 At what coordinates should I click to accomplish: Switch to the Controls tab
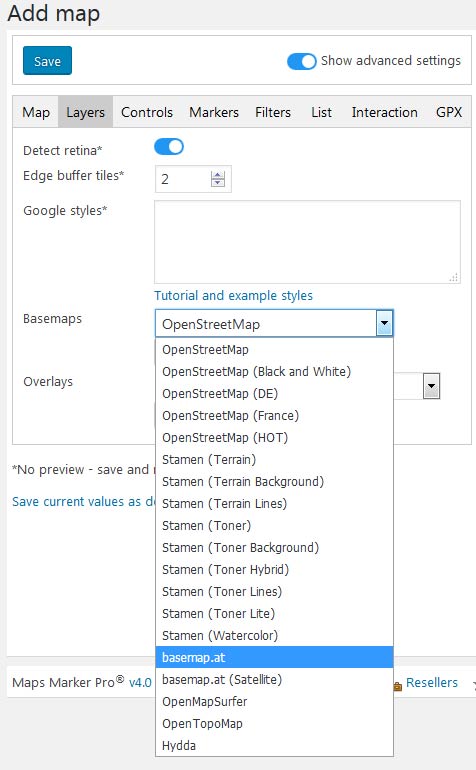147,112
